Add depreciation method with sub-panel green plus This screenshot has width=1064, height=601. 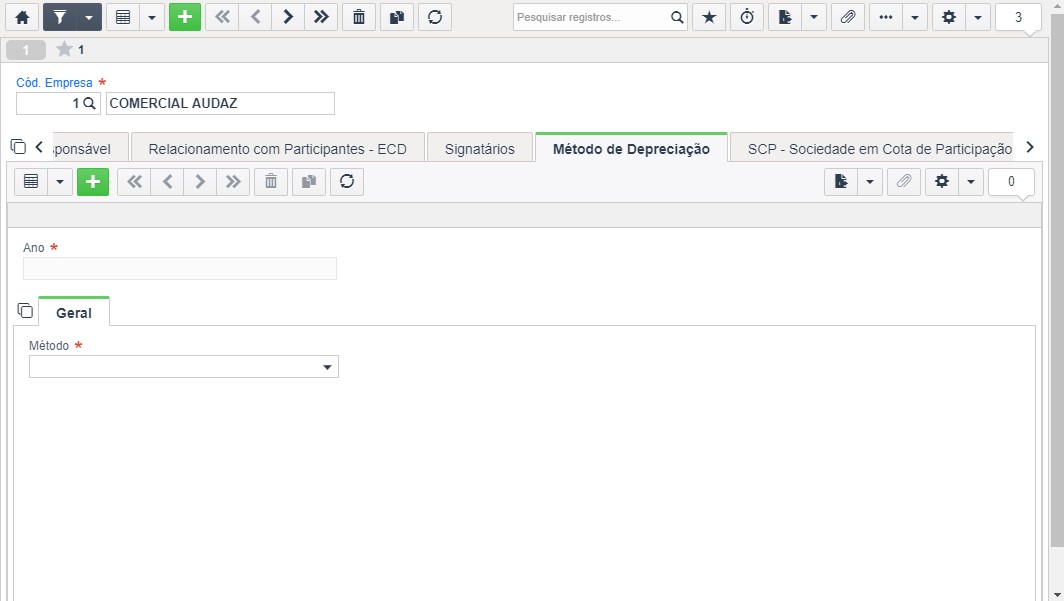click(93, 181)
